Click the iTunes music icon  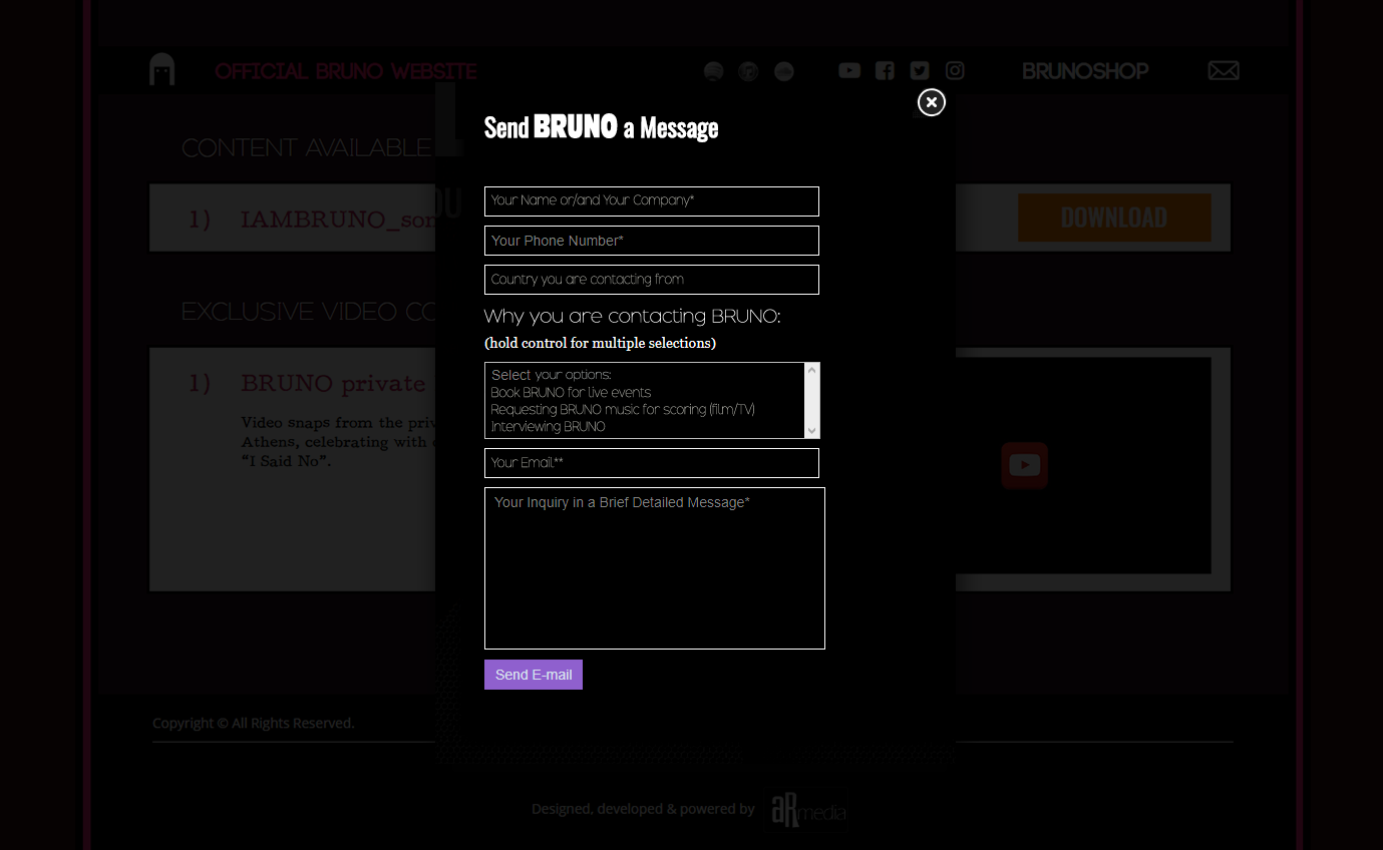(x=748, y=70)
